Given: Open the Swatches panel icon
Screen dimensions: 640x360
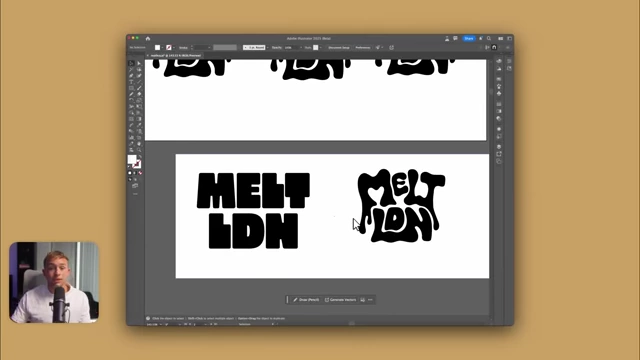Looking at the screenshot, I should tap(499, 79).
